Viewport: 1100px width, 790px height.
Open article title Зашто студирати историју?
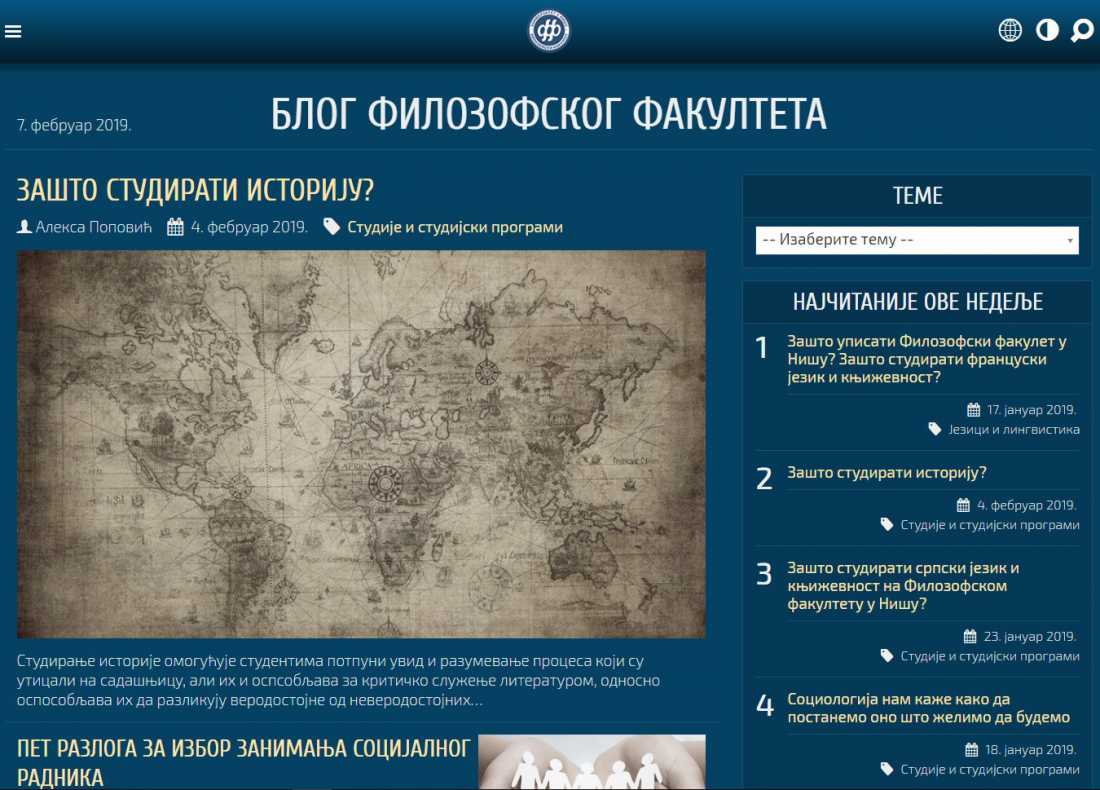pyautogui.click(x=195, y=191)
